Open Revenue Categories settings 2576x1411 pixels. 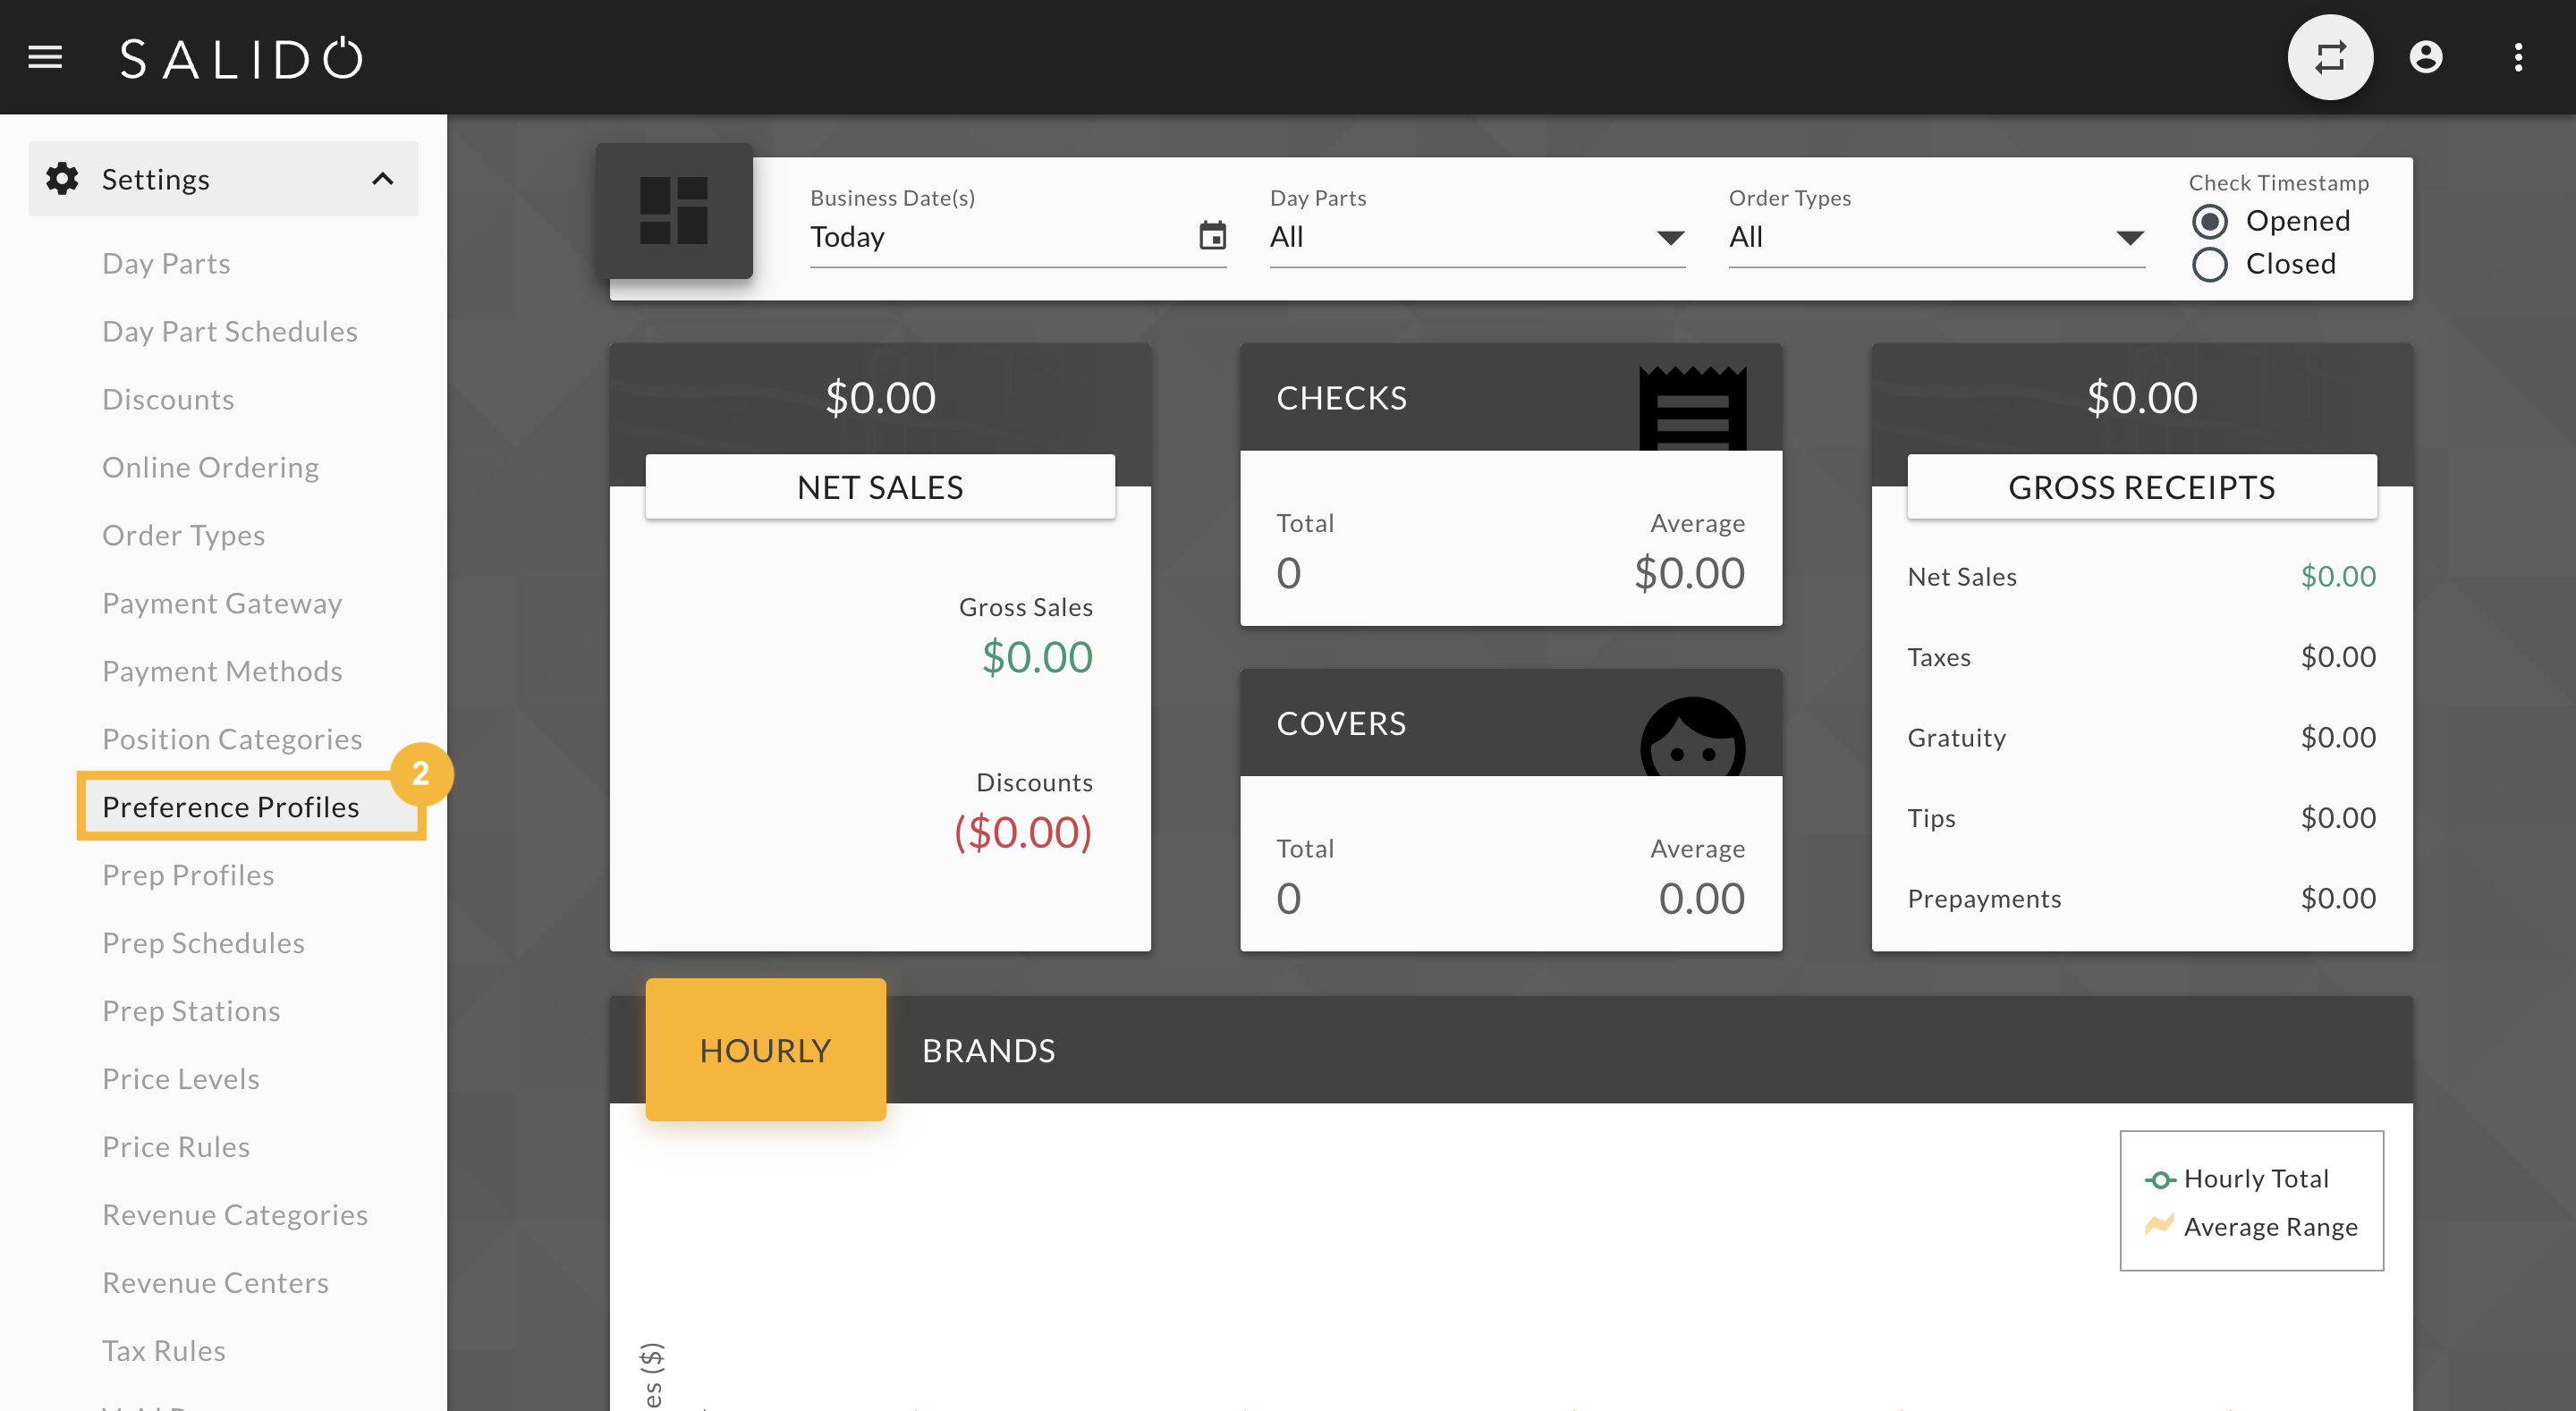(235, 1215)
